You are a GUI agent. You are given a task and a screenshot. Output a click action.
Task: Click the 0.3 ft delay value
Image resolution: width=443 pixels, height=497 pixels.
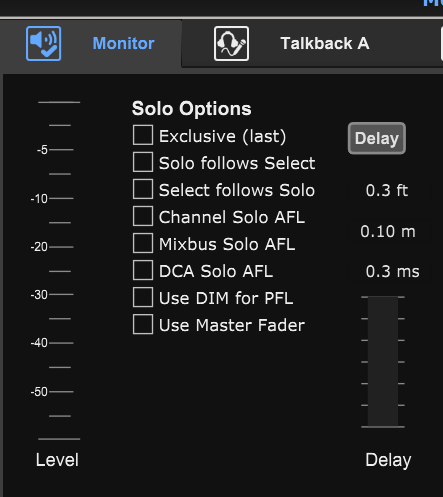click(x=388, y=190)
